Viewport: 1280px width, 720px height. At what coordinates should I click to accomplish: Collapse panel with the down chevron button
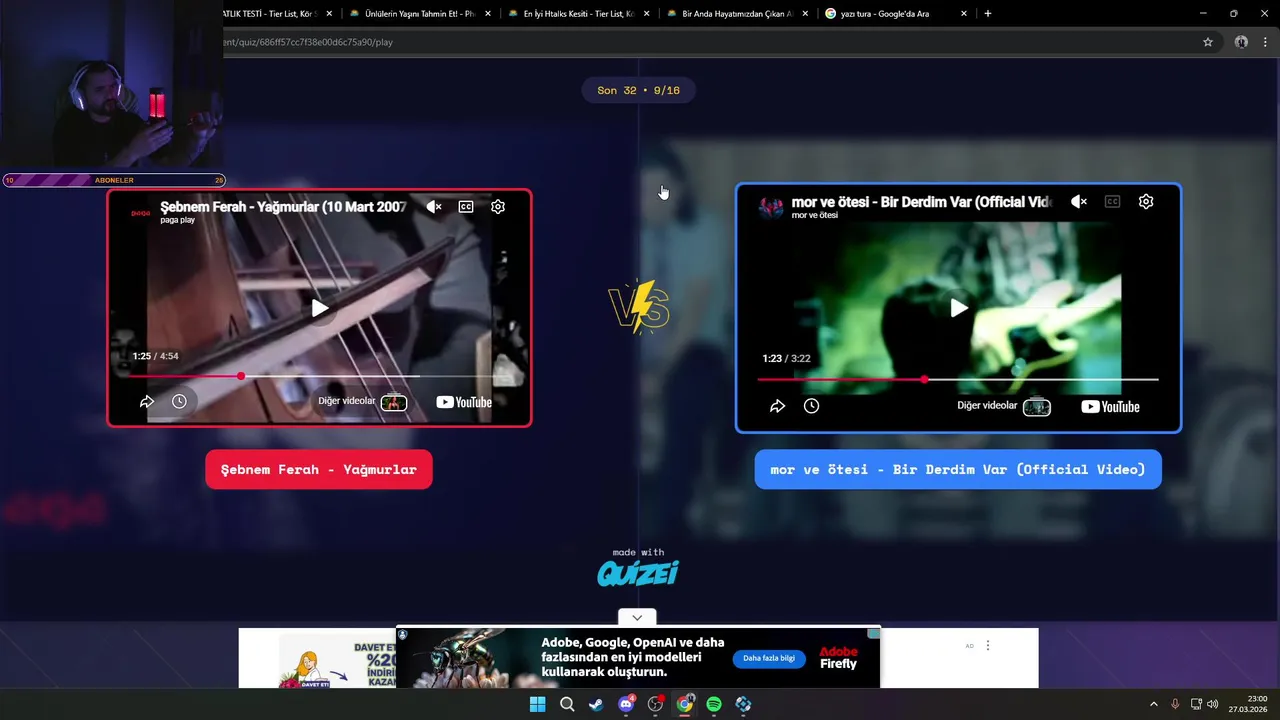(x=637, y=618)
